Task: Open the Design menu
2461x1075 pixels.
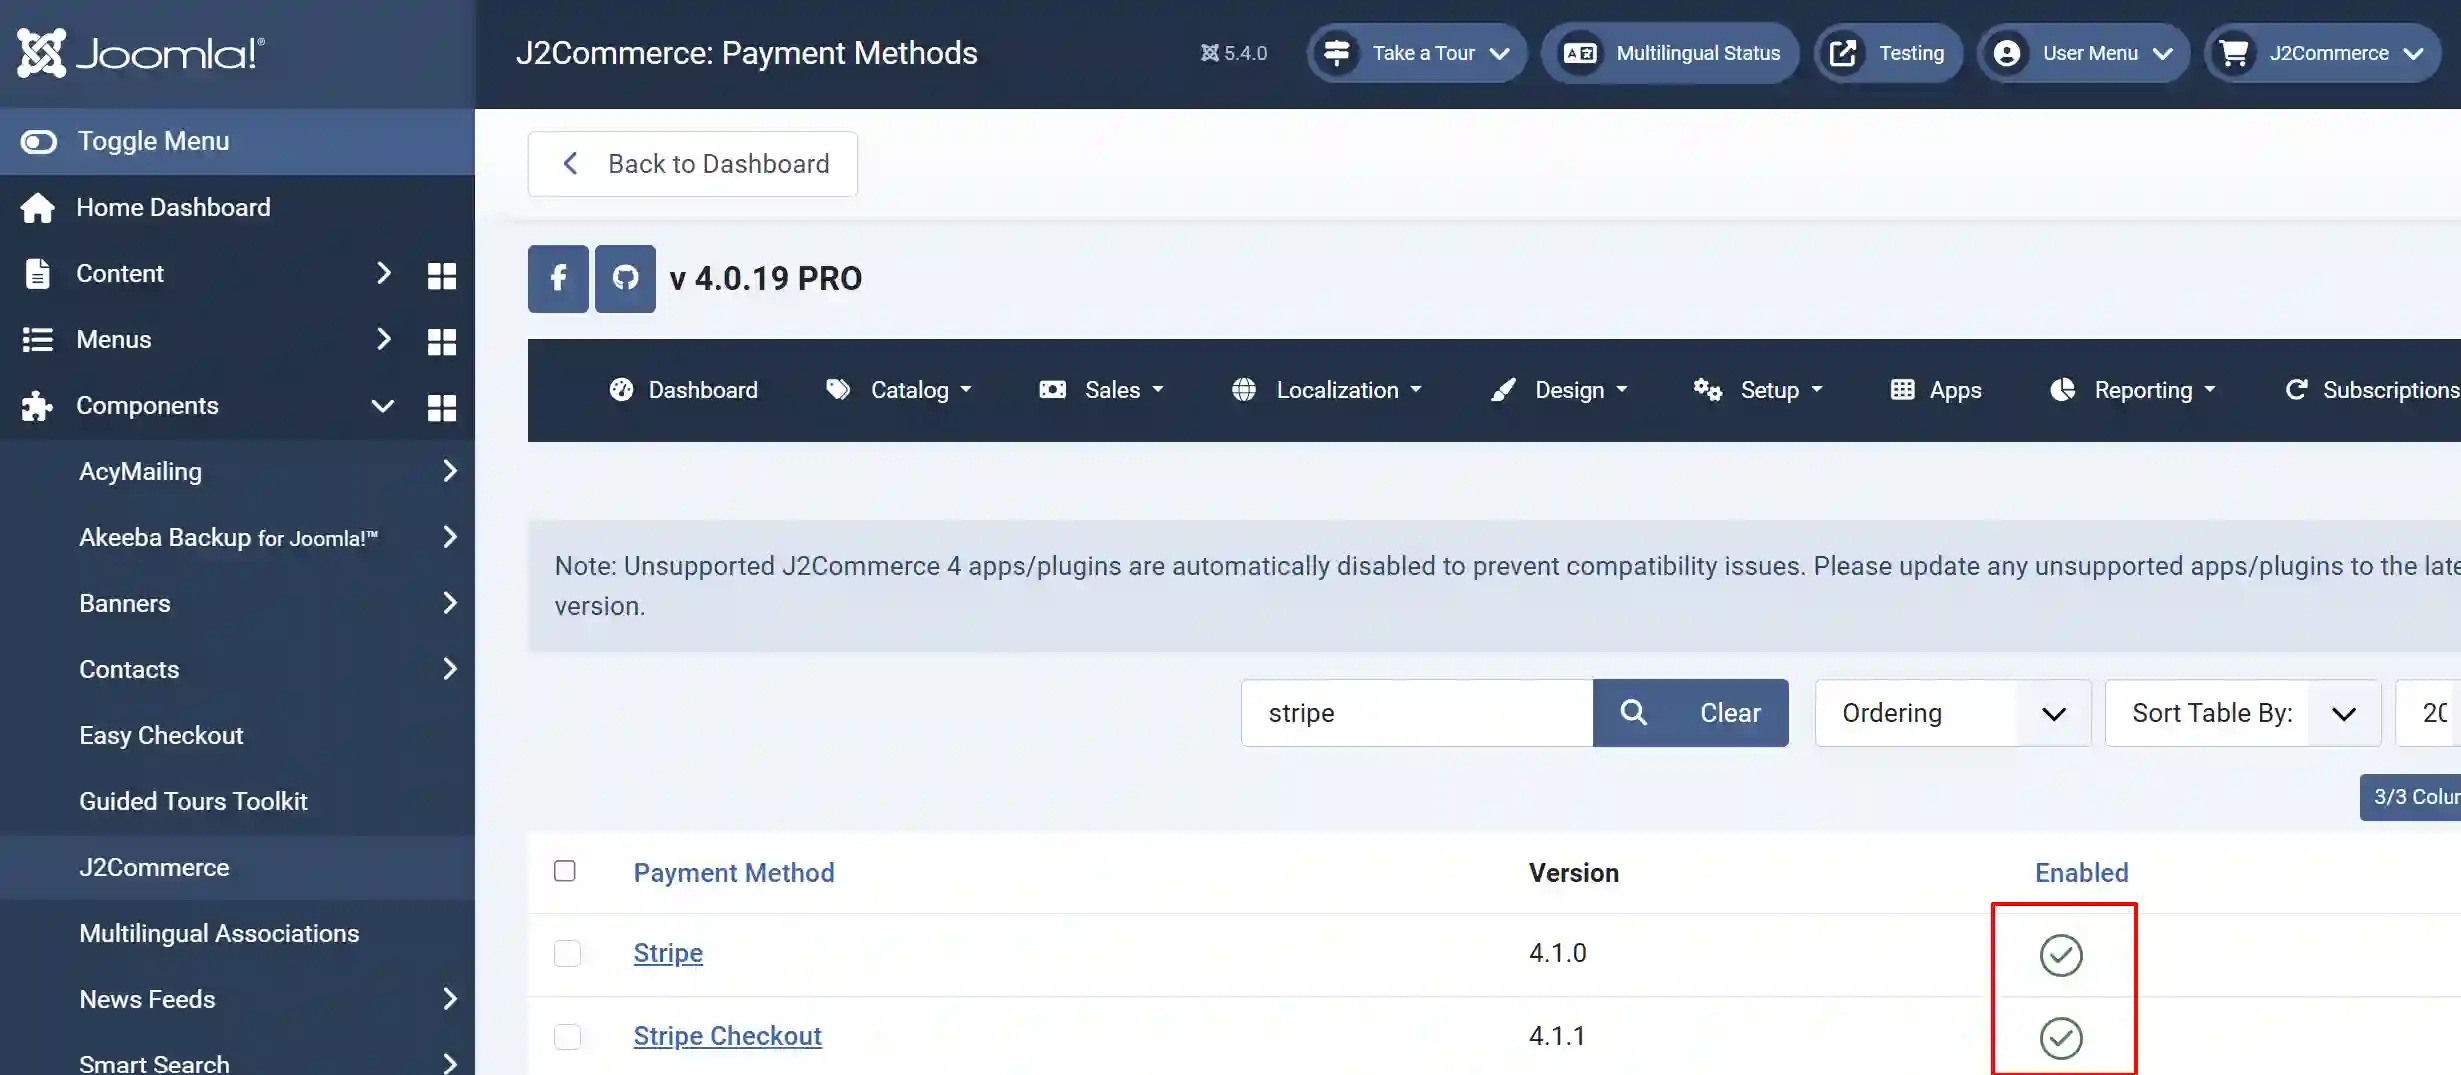Action: [1559, 390]
